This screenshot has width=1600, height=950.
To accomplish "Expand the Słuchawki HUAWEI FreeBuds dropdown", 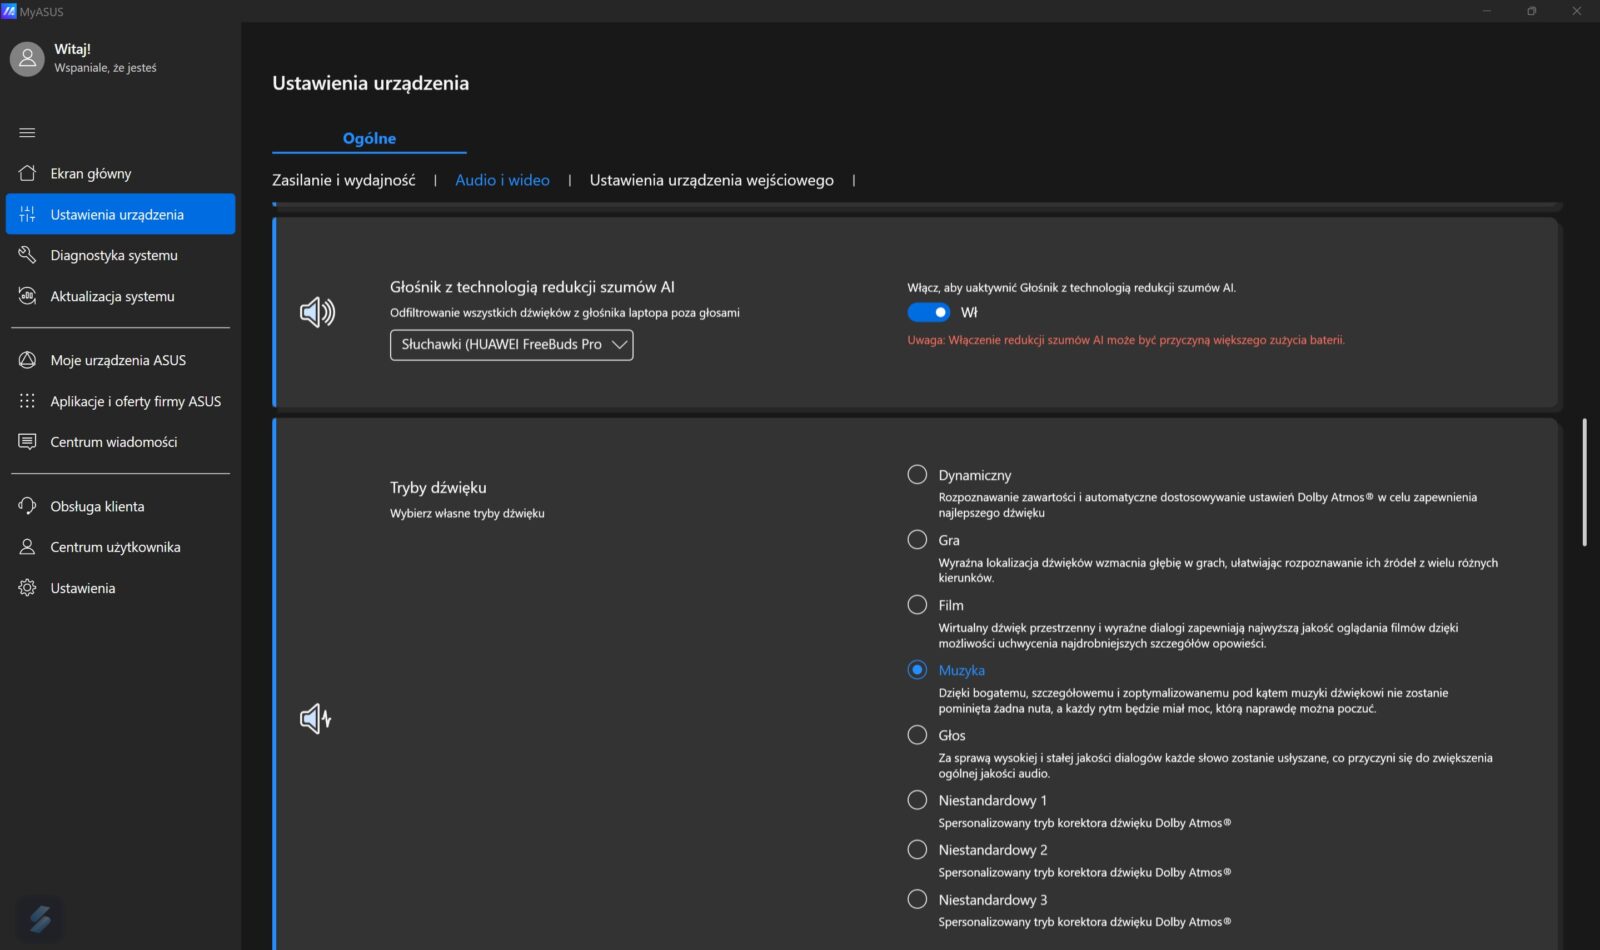I will pos(511,344).
